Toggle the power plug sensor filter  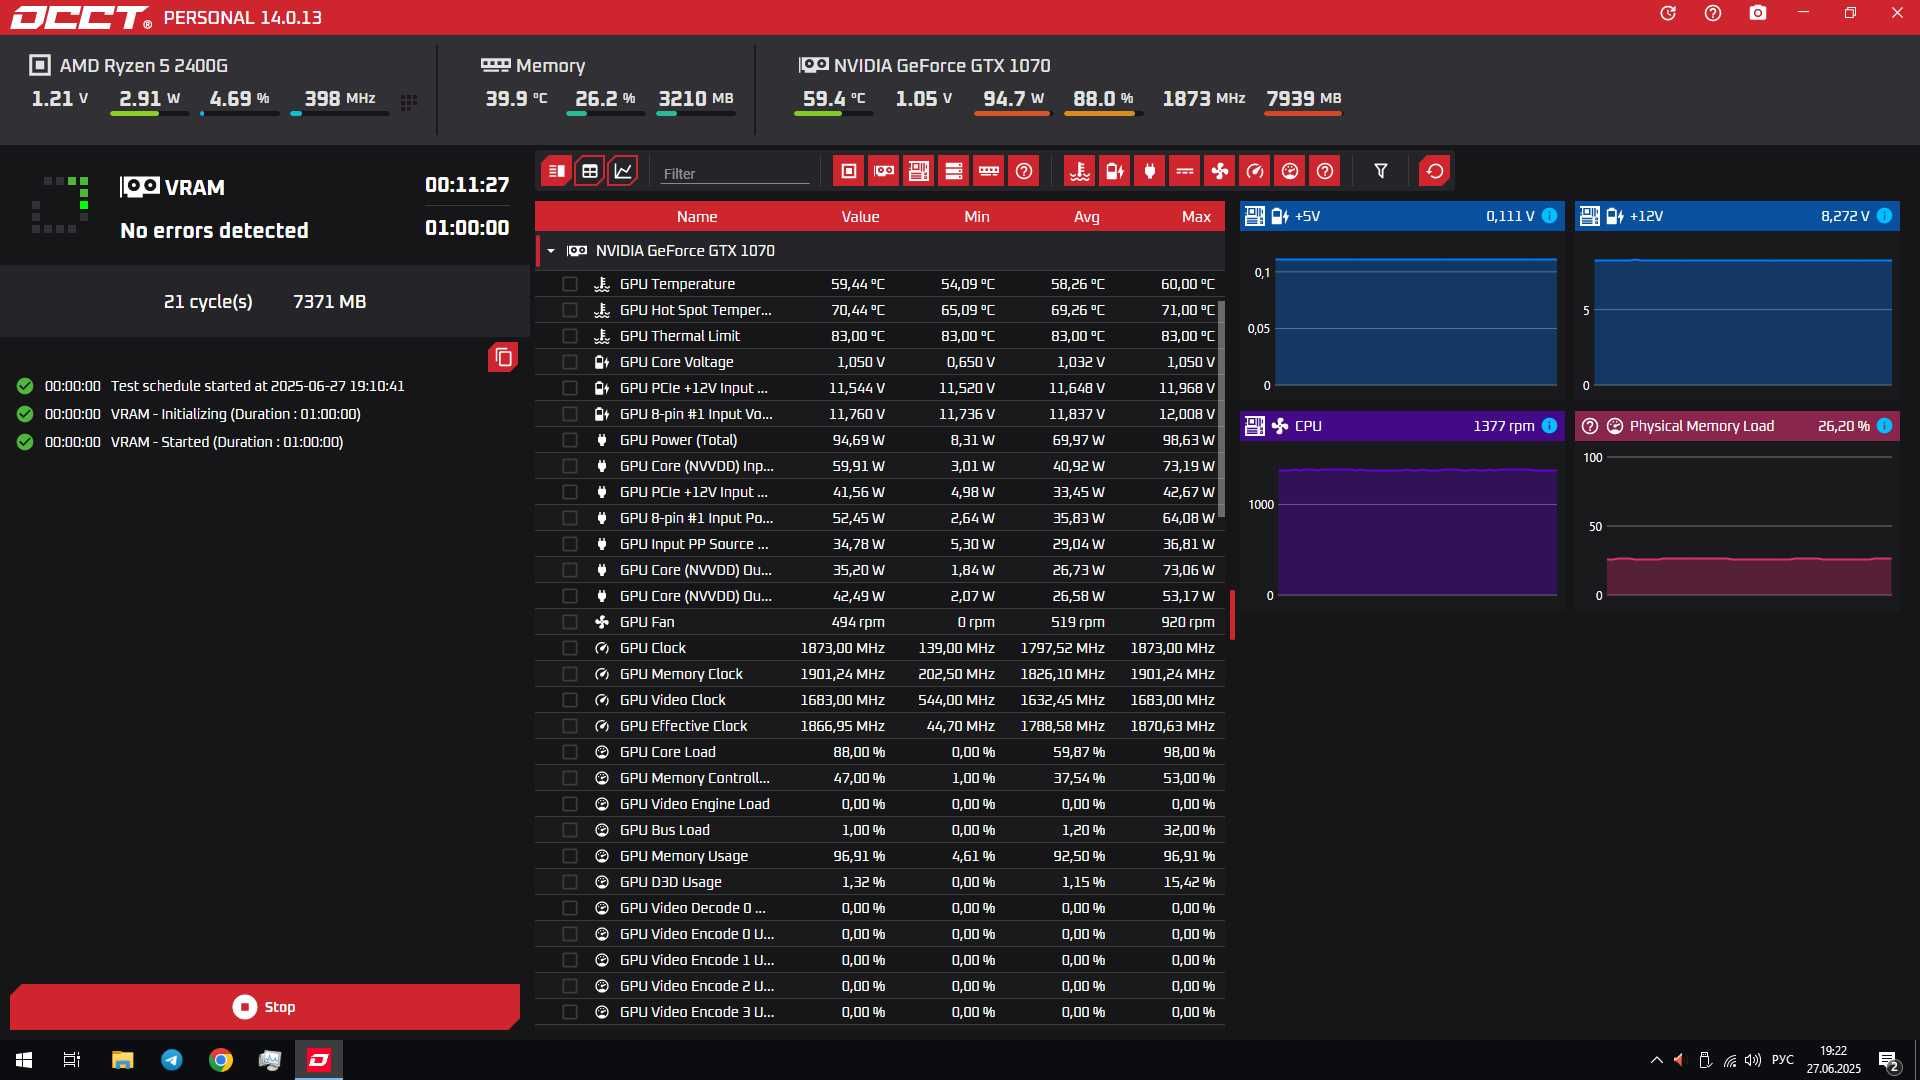click(1150, 171)
